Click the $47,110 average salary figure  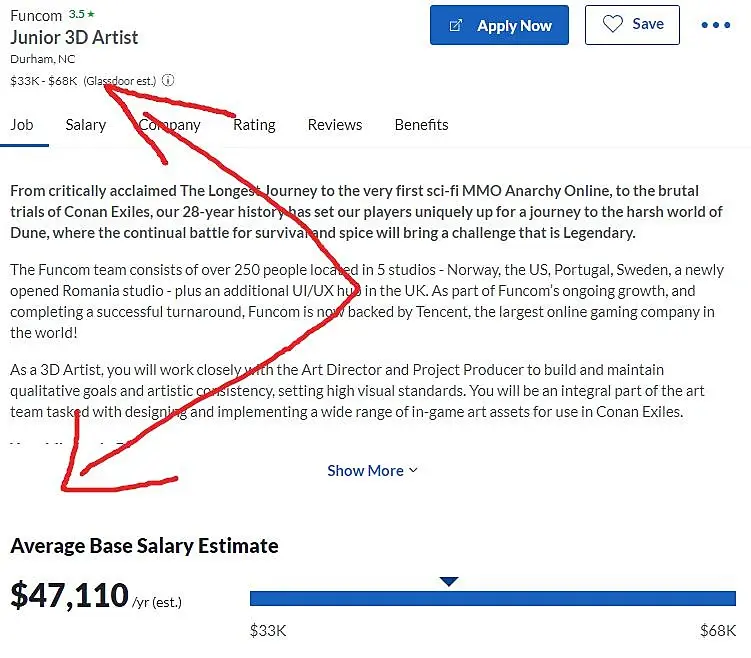click(70, 596)
